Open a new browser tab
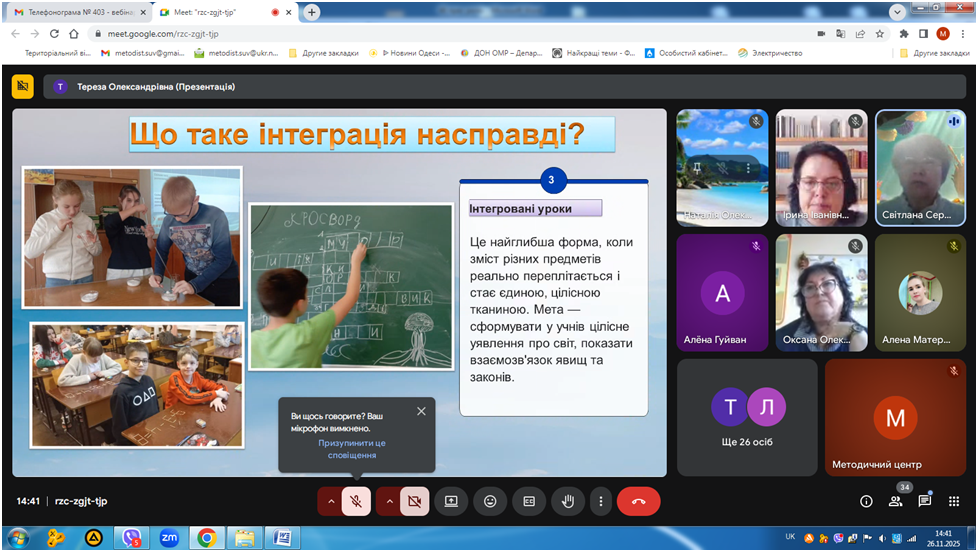Screen dimensions: 978x552 tap(312, 12)
